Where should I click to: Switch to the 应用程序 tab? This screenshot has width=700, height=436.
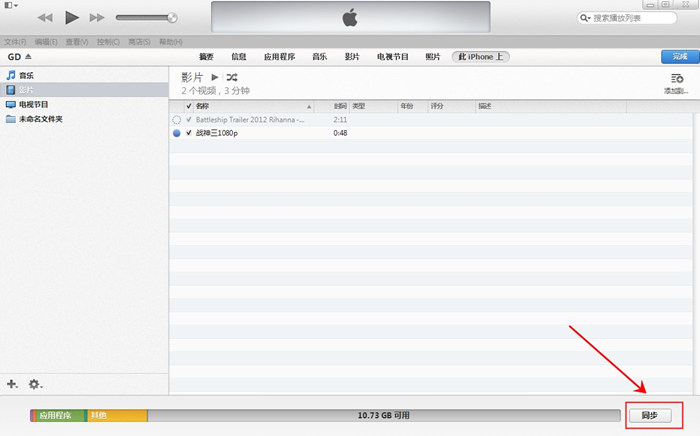pos(279,57)
